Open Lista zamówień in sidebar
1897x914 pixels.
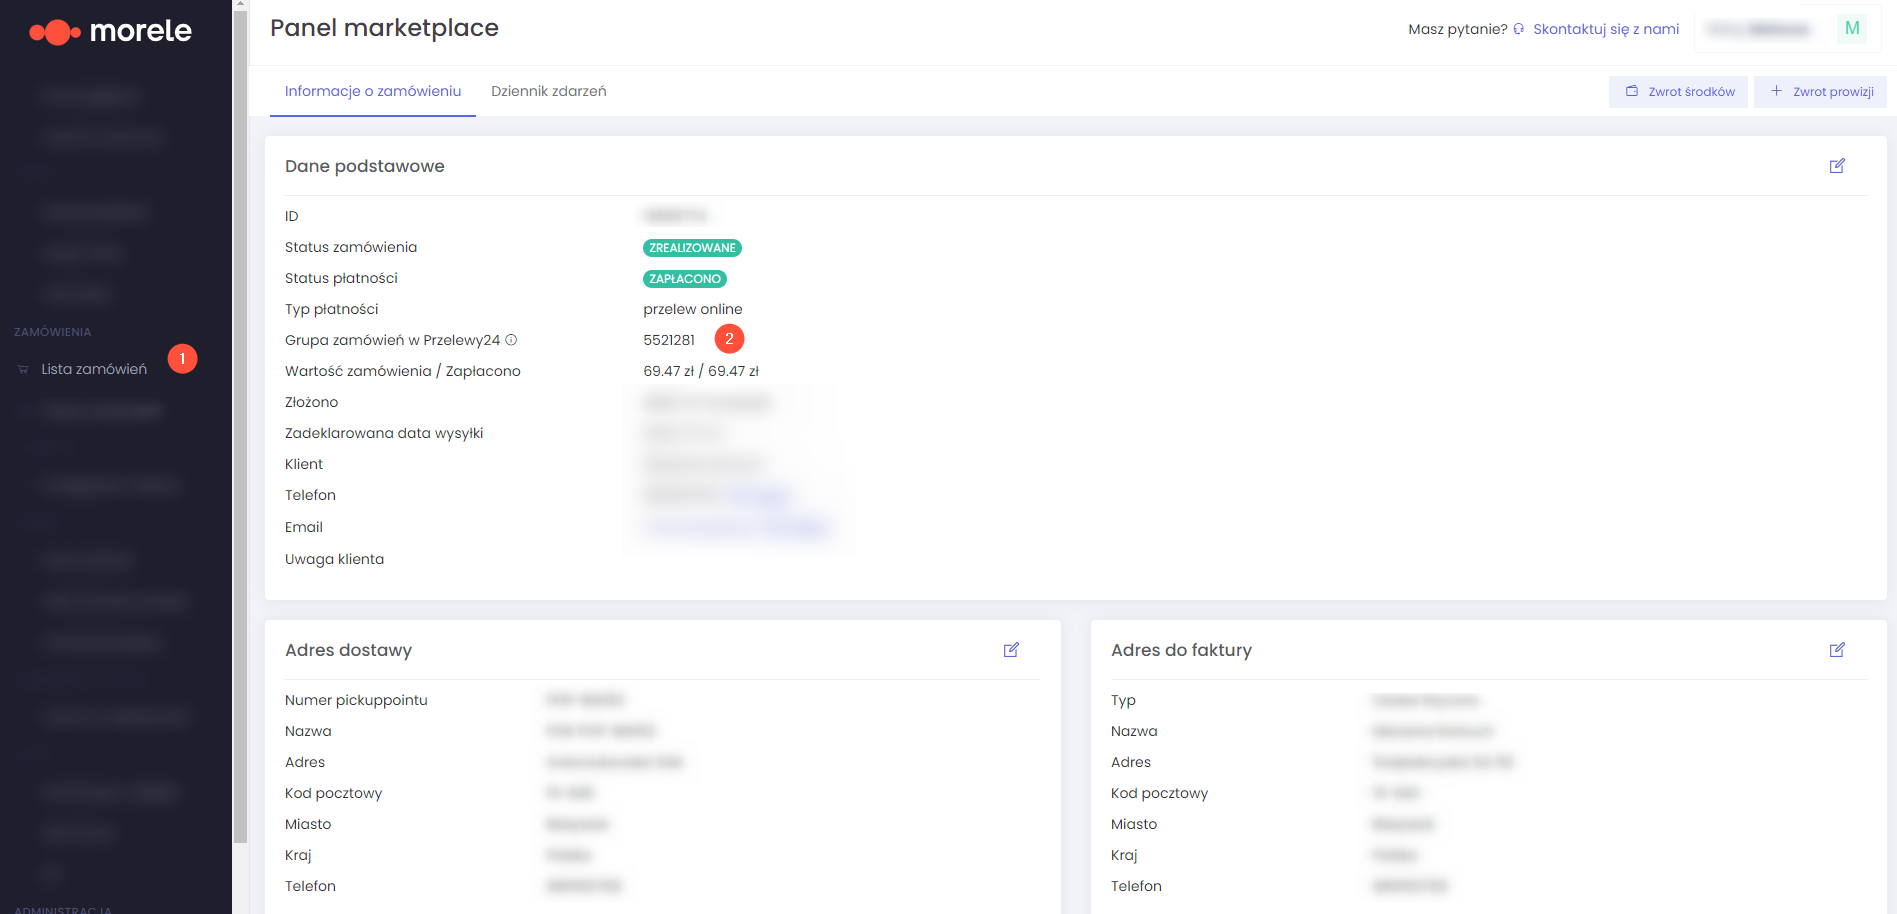point(94,369)
